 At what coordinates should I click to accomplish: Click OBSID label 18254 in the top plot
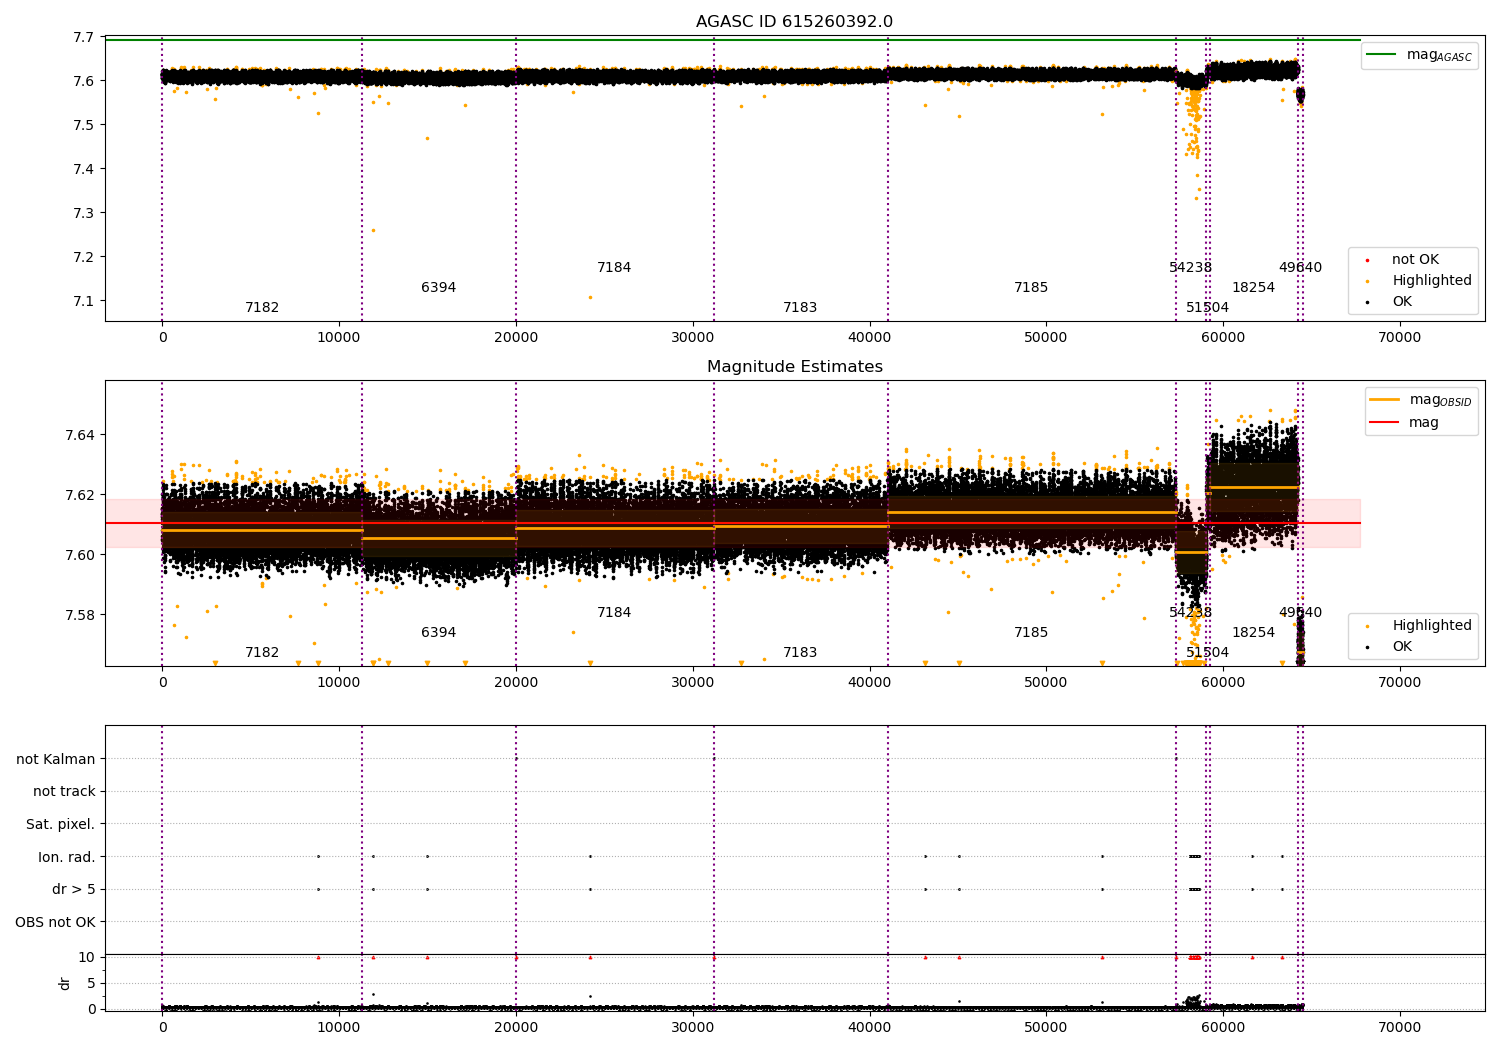click(x=1253, y=288)
